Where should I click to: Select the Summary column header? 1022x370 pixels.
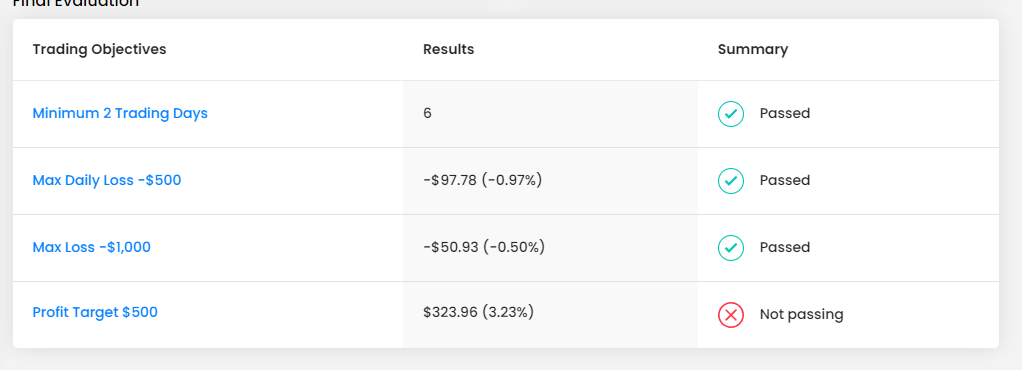coord(753,50)
